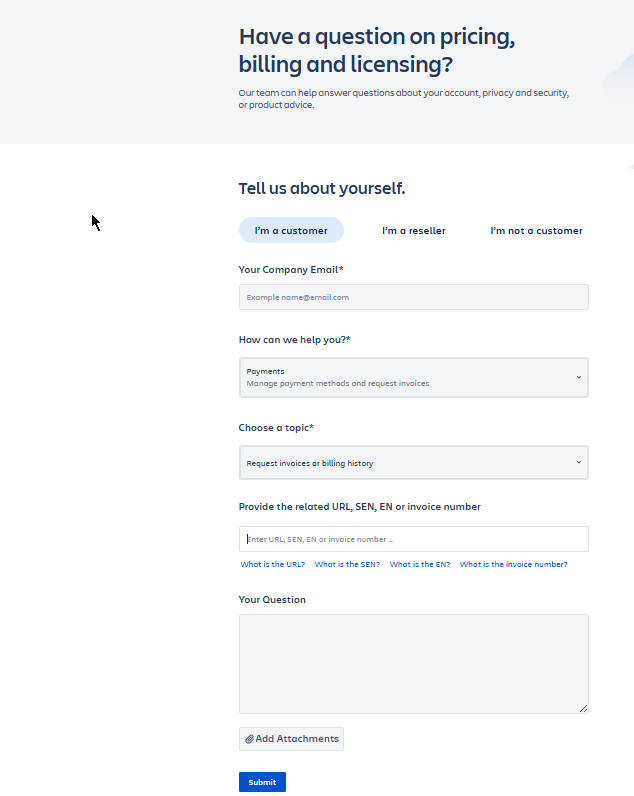Open the How can we help you dropdown

coord(414,377)
